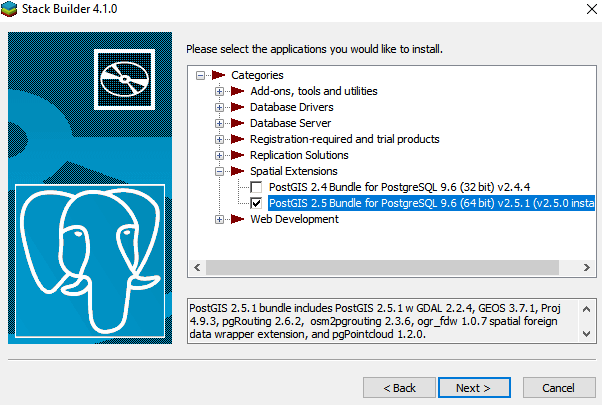Expand the Web Development category
The image size is (602, 405).
[219, 219]
